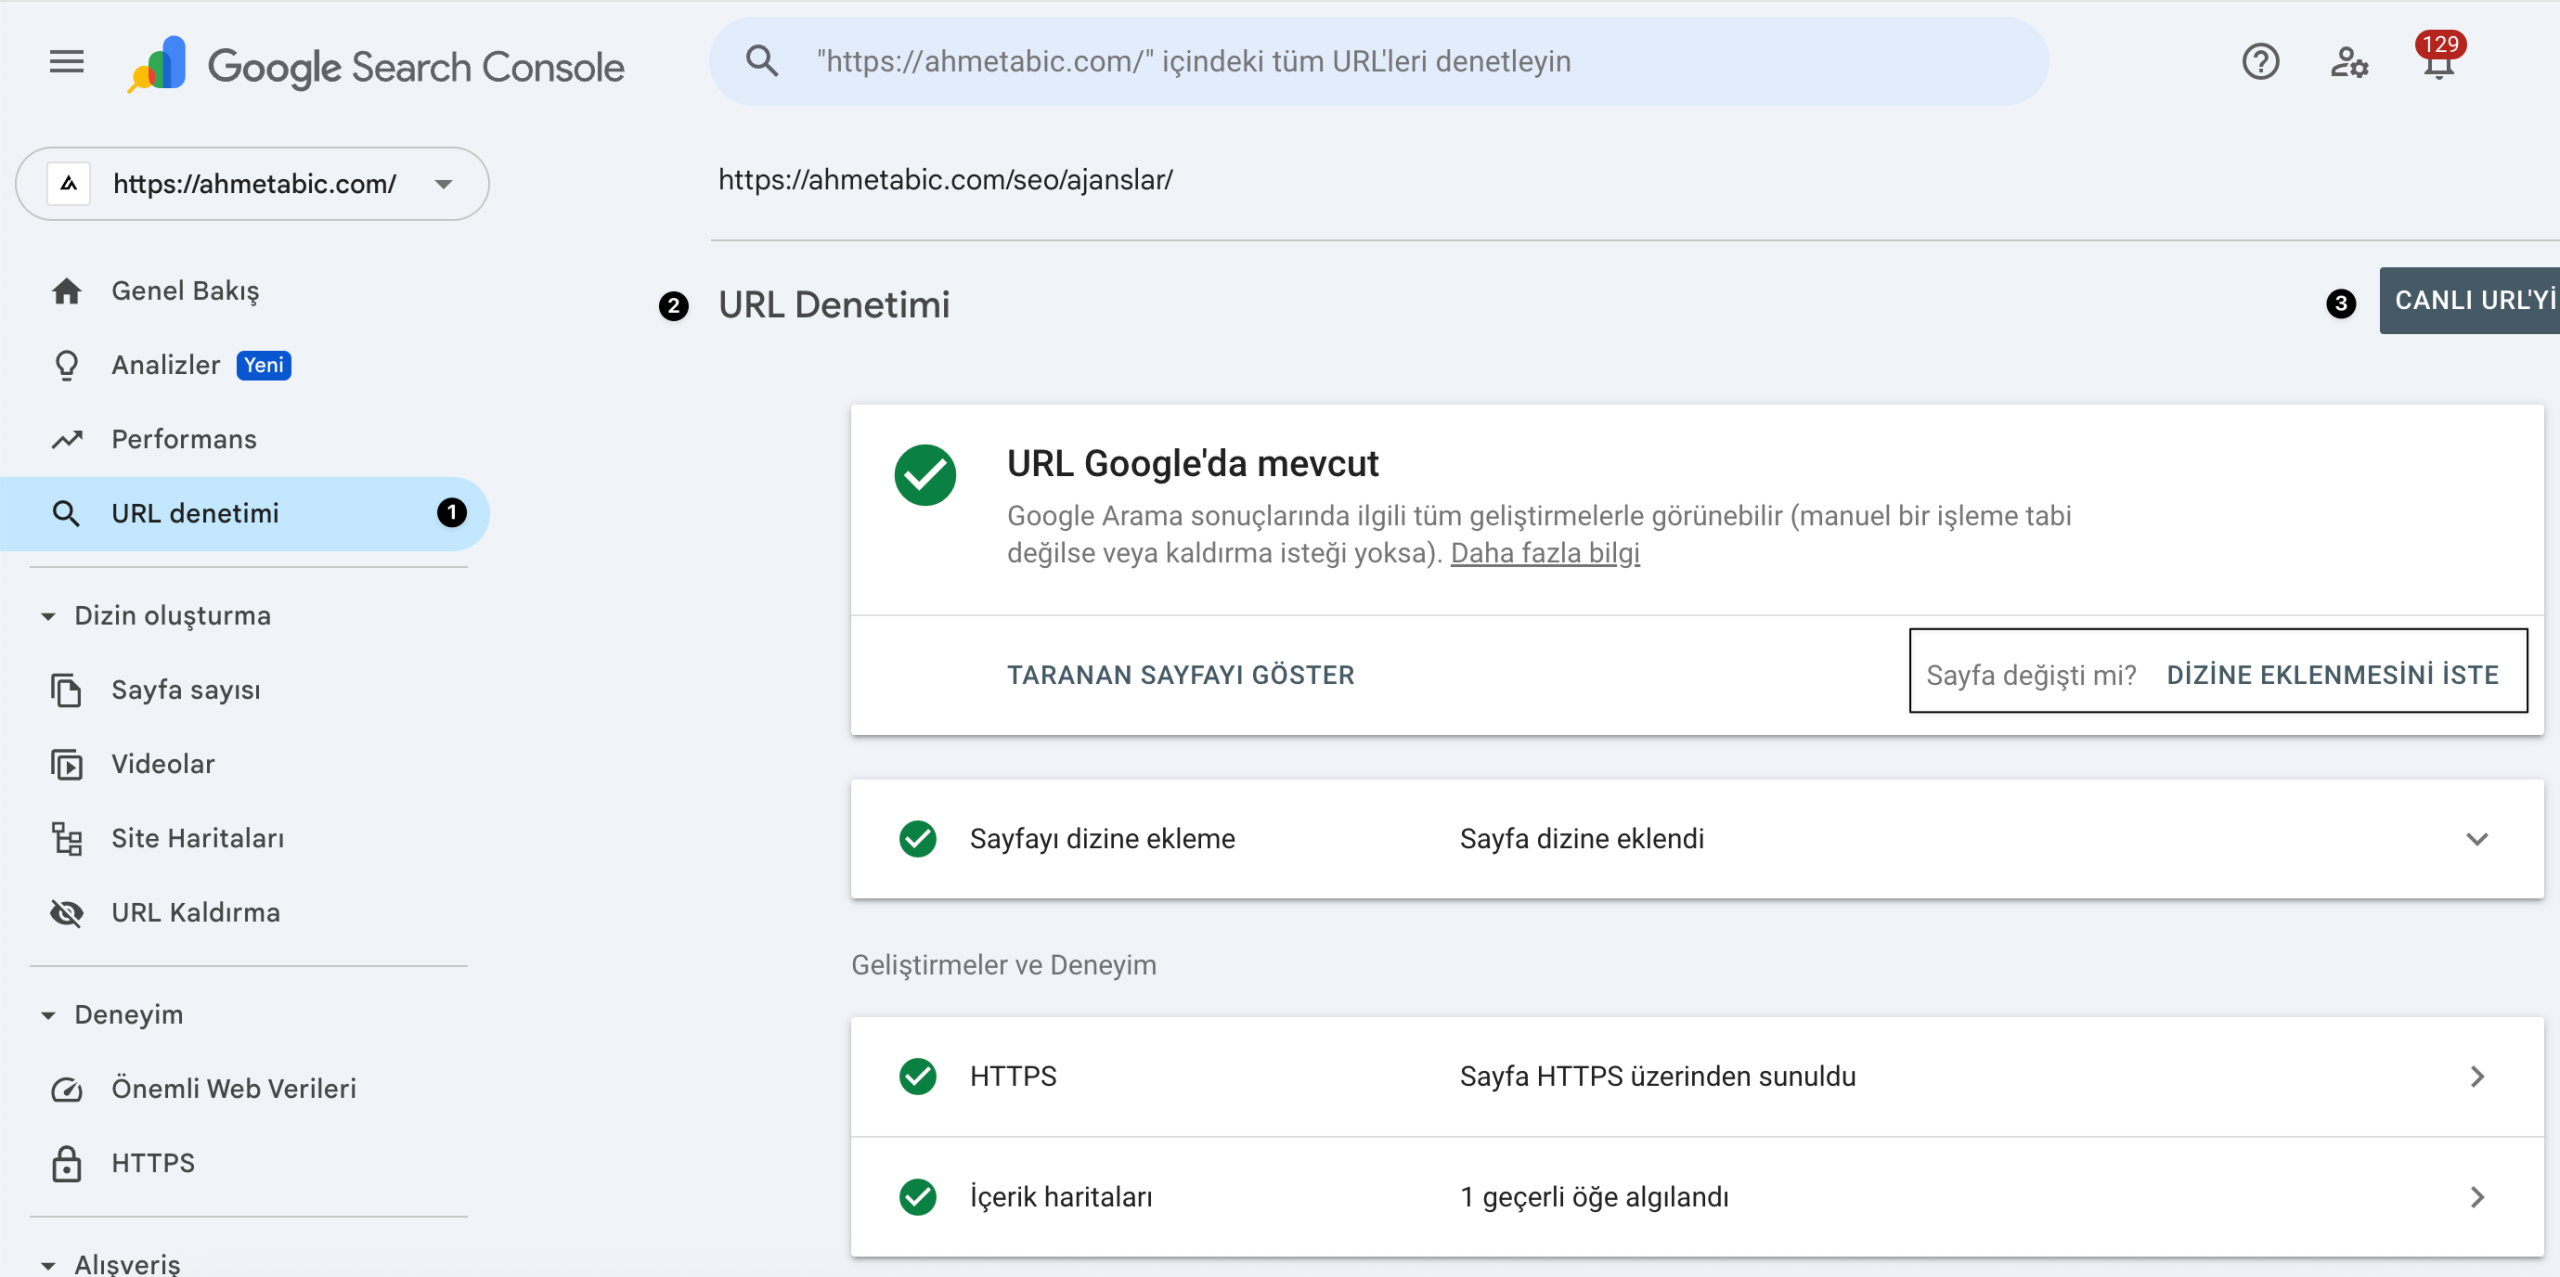Click the text Sayfa HTTPS üzerinden sunuldu

pos(1657,1077)
